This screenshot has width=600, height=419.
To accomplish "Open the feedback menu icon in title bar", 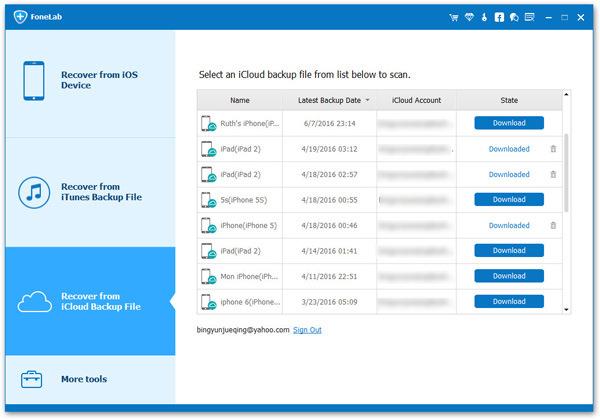I will click(x=530, y=17).
